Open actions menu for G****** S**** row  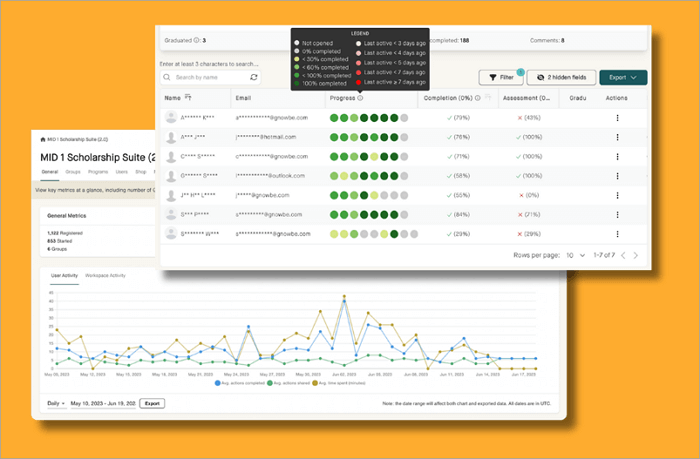pyautogui.click(x=617, y=176)
